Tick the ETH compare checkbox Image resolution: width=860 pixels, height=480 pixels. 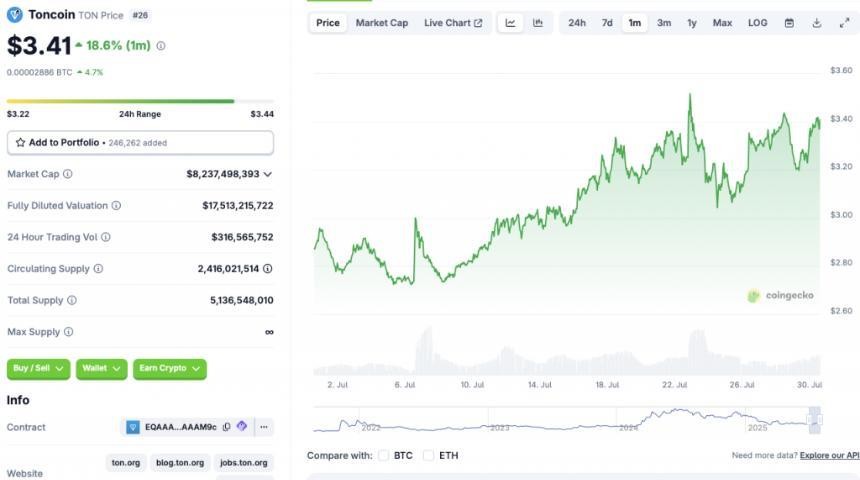428,455
